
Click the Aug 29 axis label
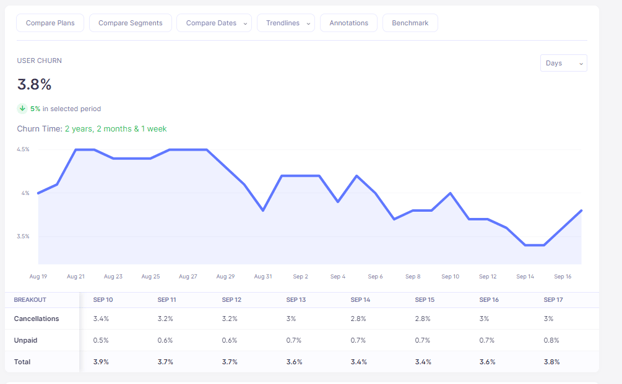coord(225,276)
